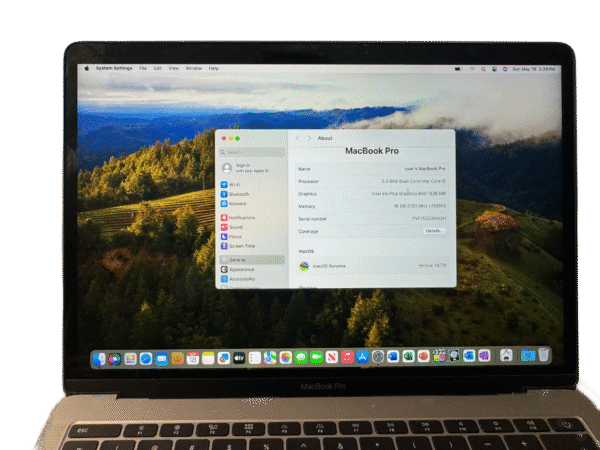Click the Graphics value text

click(409, 194)
